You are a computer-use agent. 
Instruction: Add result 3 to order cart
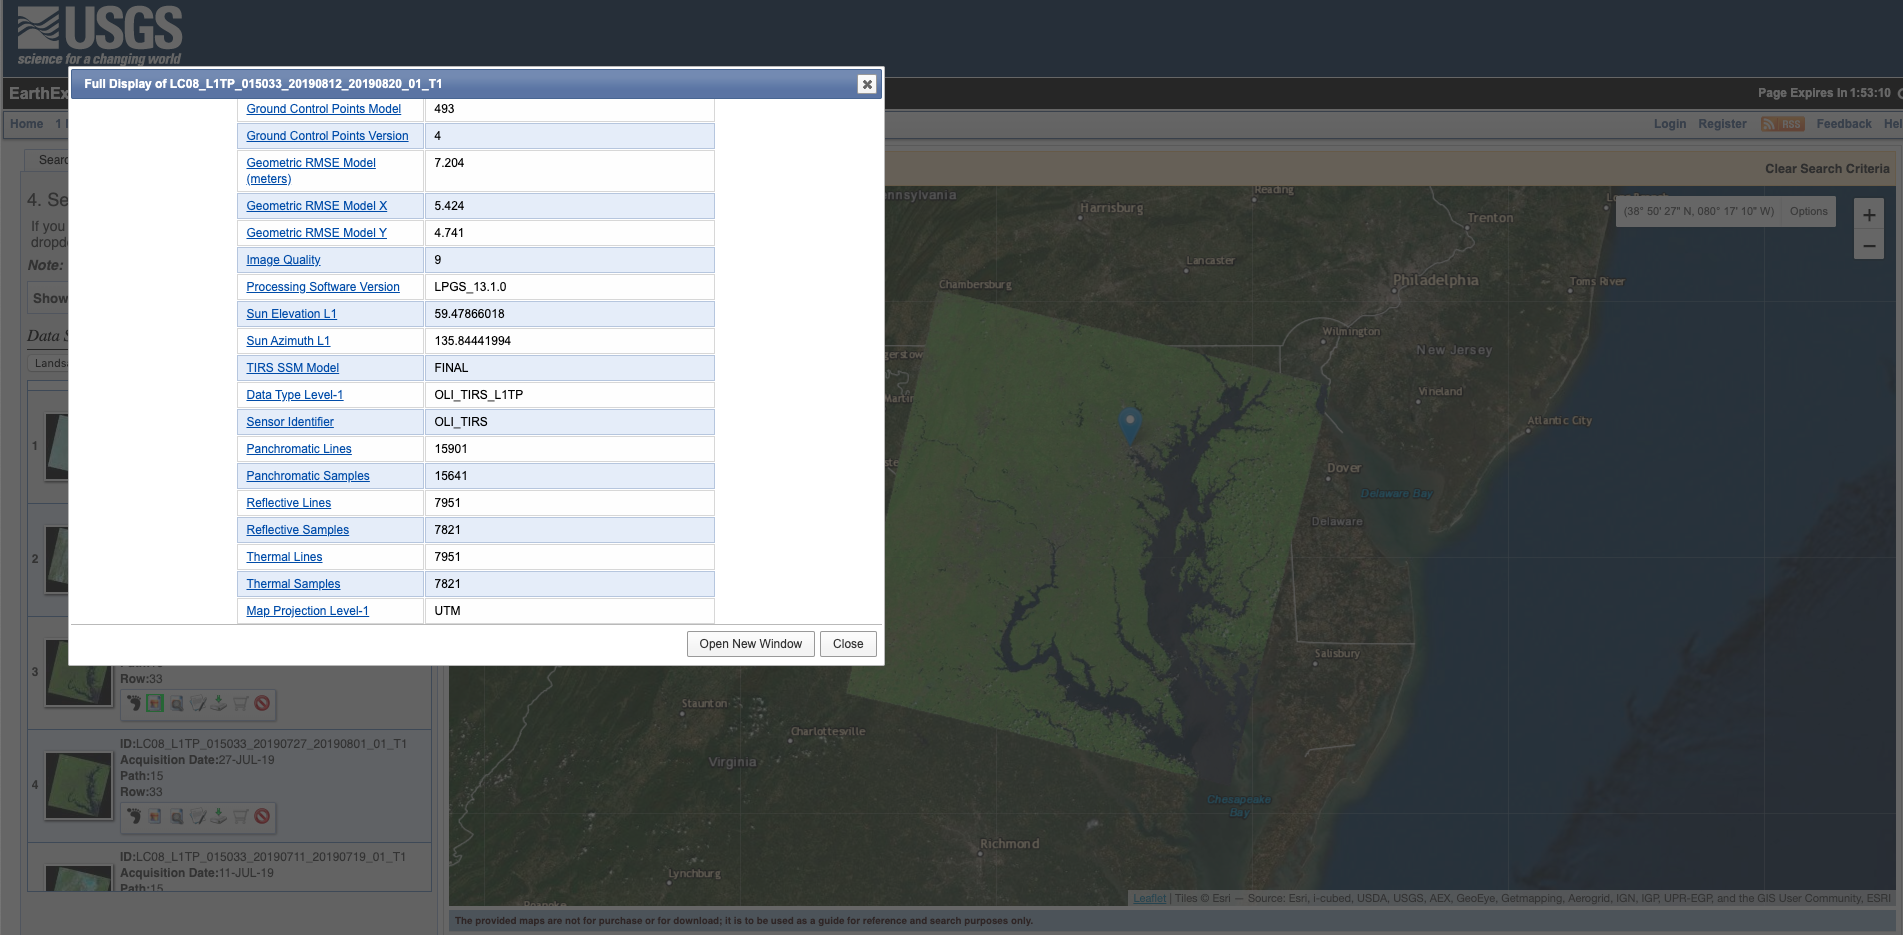240,703
